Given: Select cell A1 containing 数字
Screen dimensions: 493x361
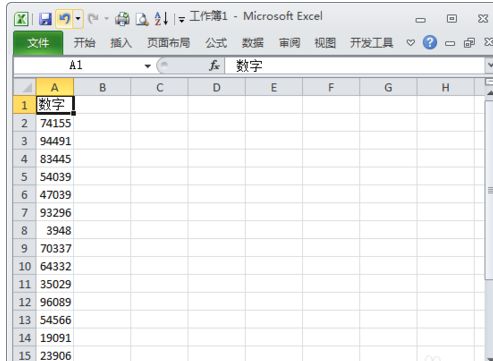Looking at the screenshot, I should click(55, 105).
